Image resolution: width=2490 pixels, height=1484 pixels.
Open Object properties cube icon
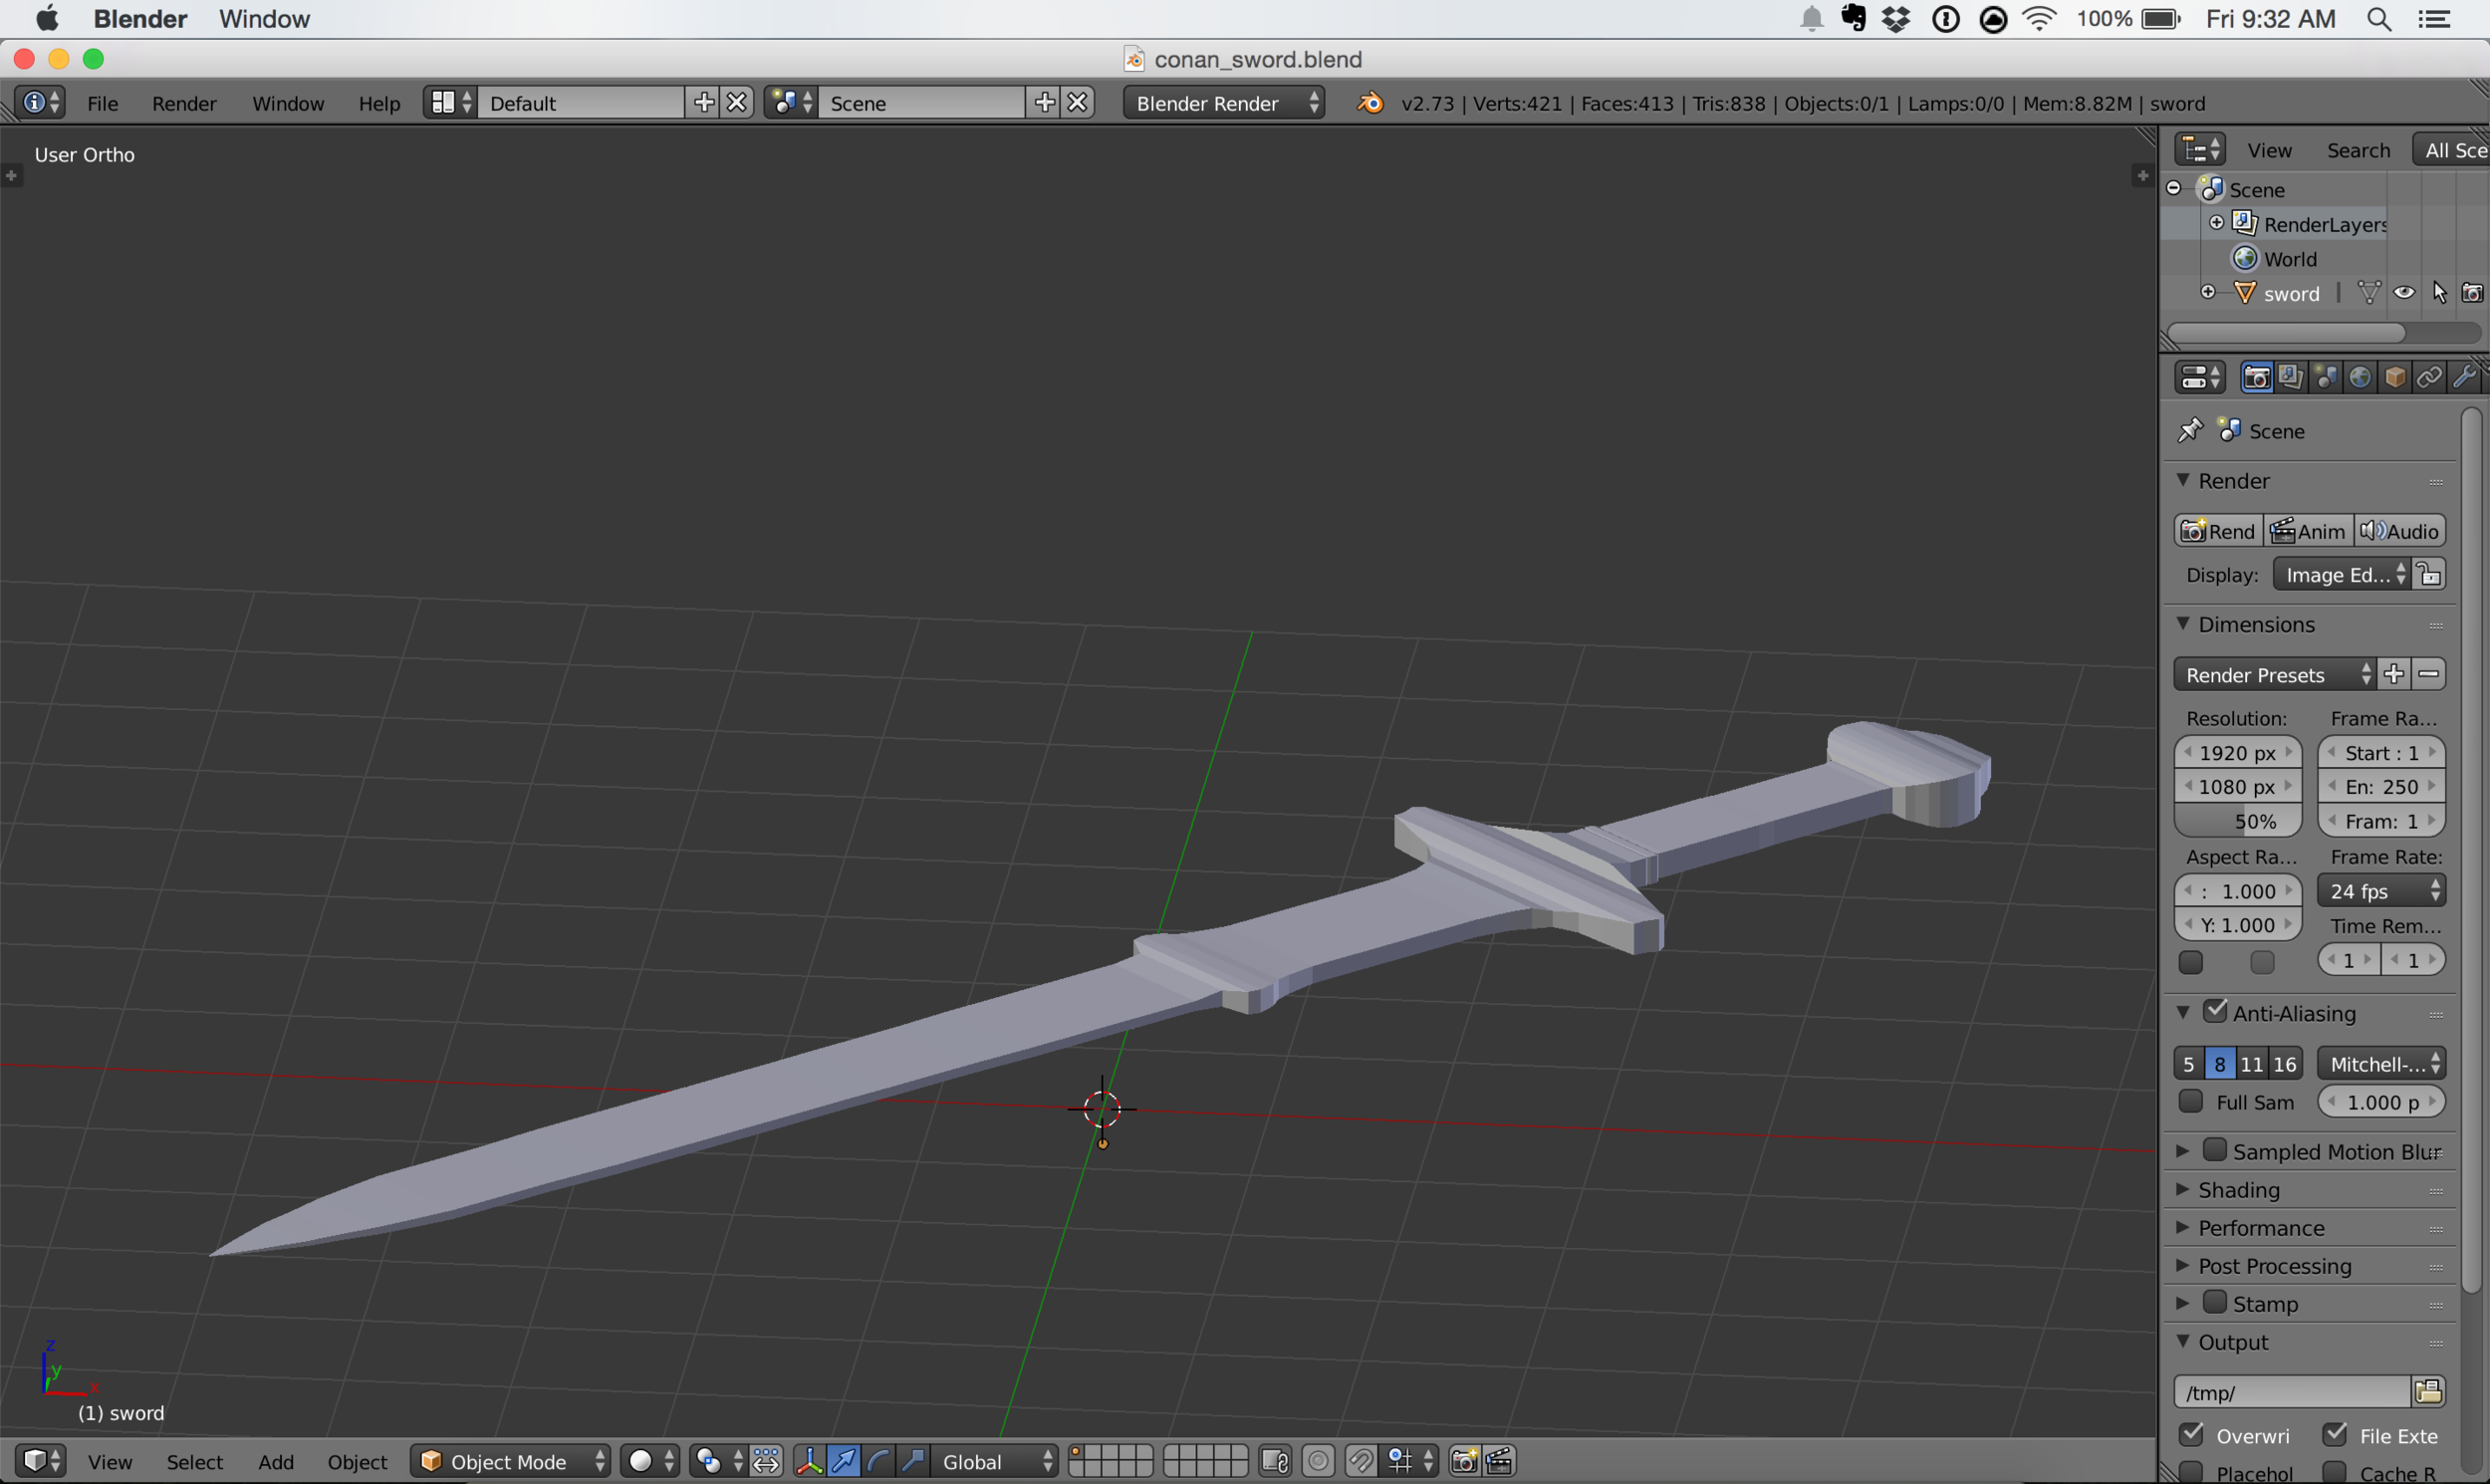(x=2396, y=378)
